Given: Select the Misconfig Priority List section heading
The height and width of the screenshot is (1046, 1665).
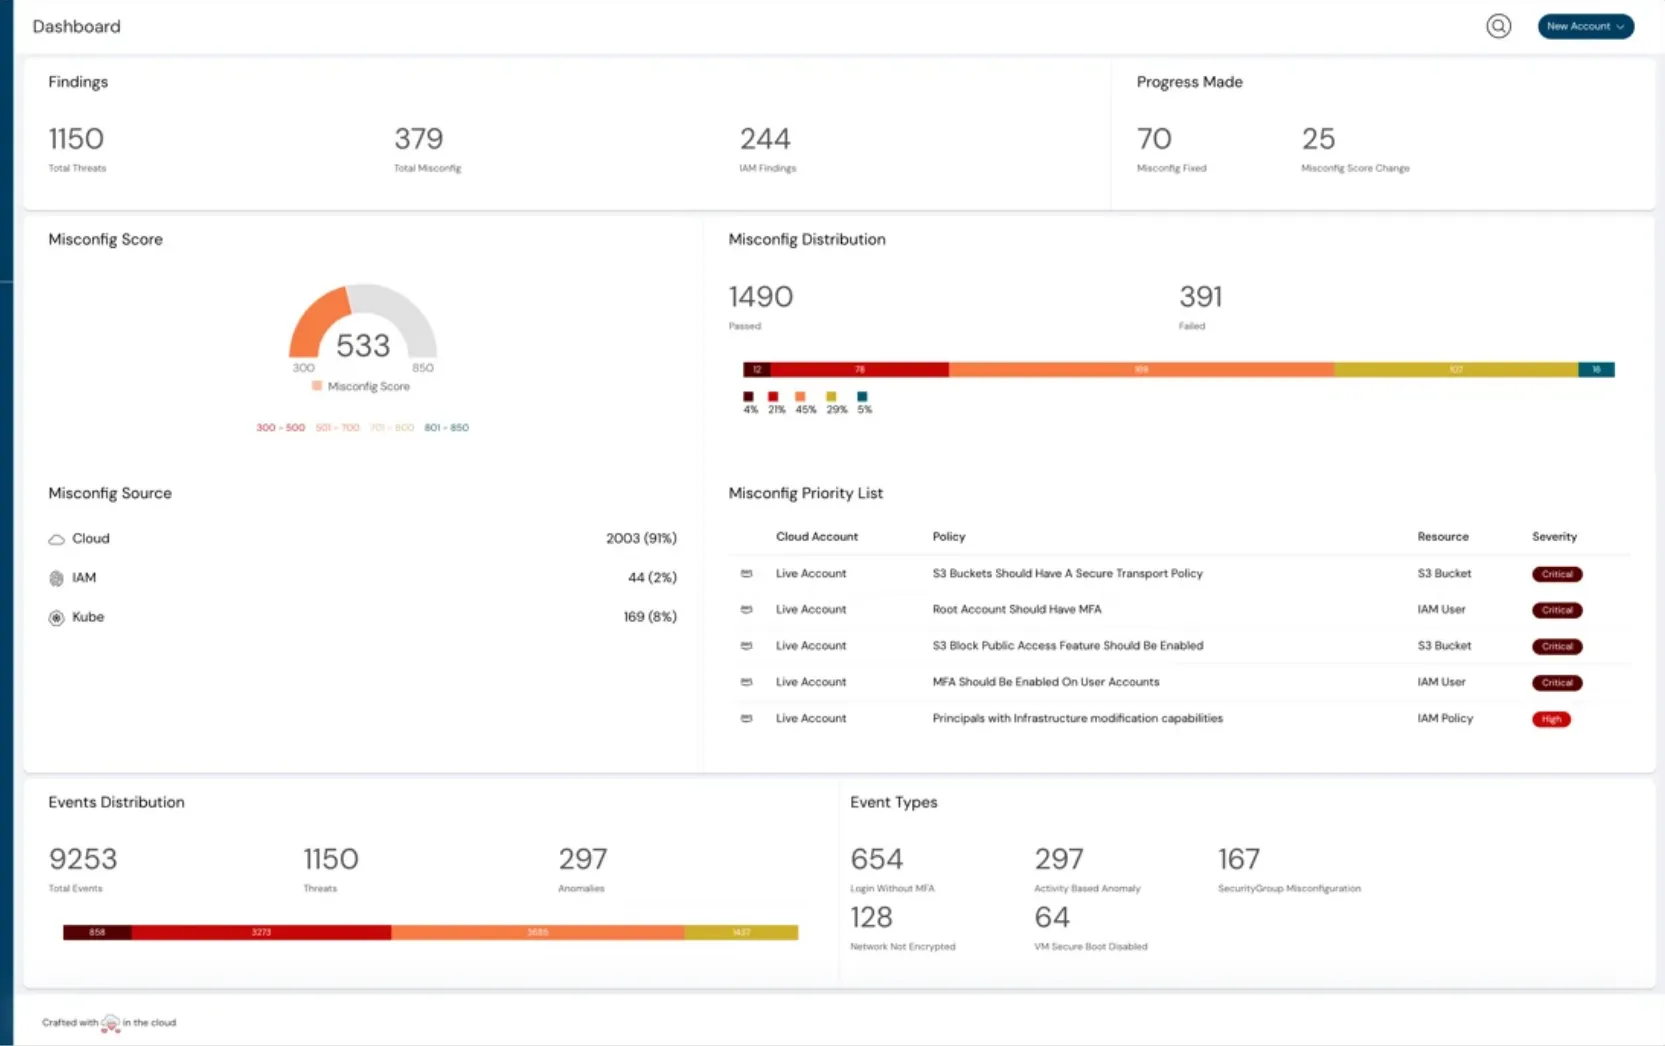Looking at the screenshot, I should [x=806, y=493].
